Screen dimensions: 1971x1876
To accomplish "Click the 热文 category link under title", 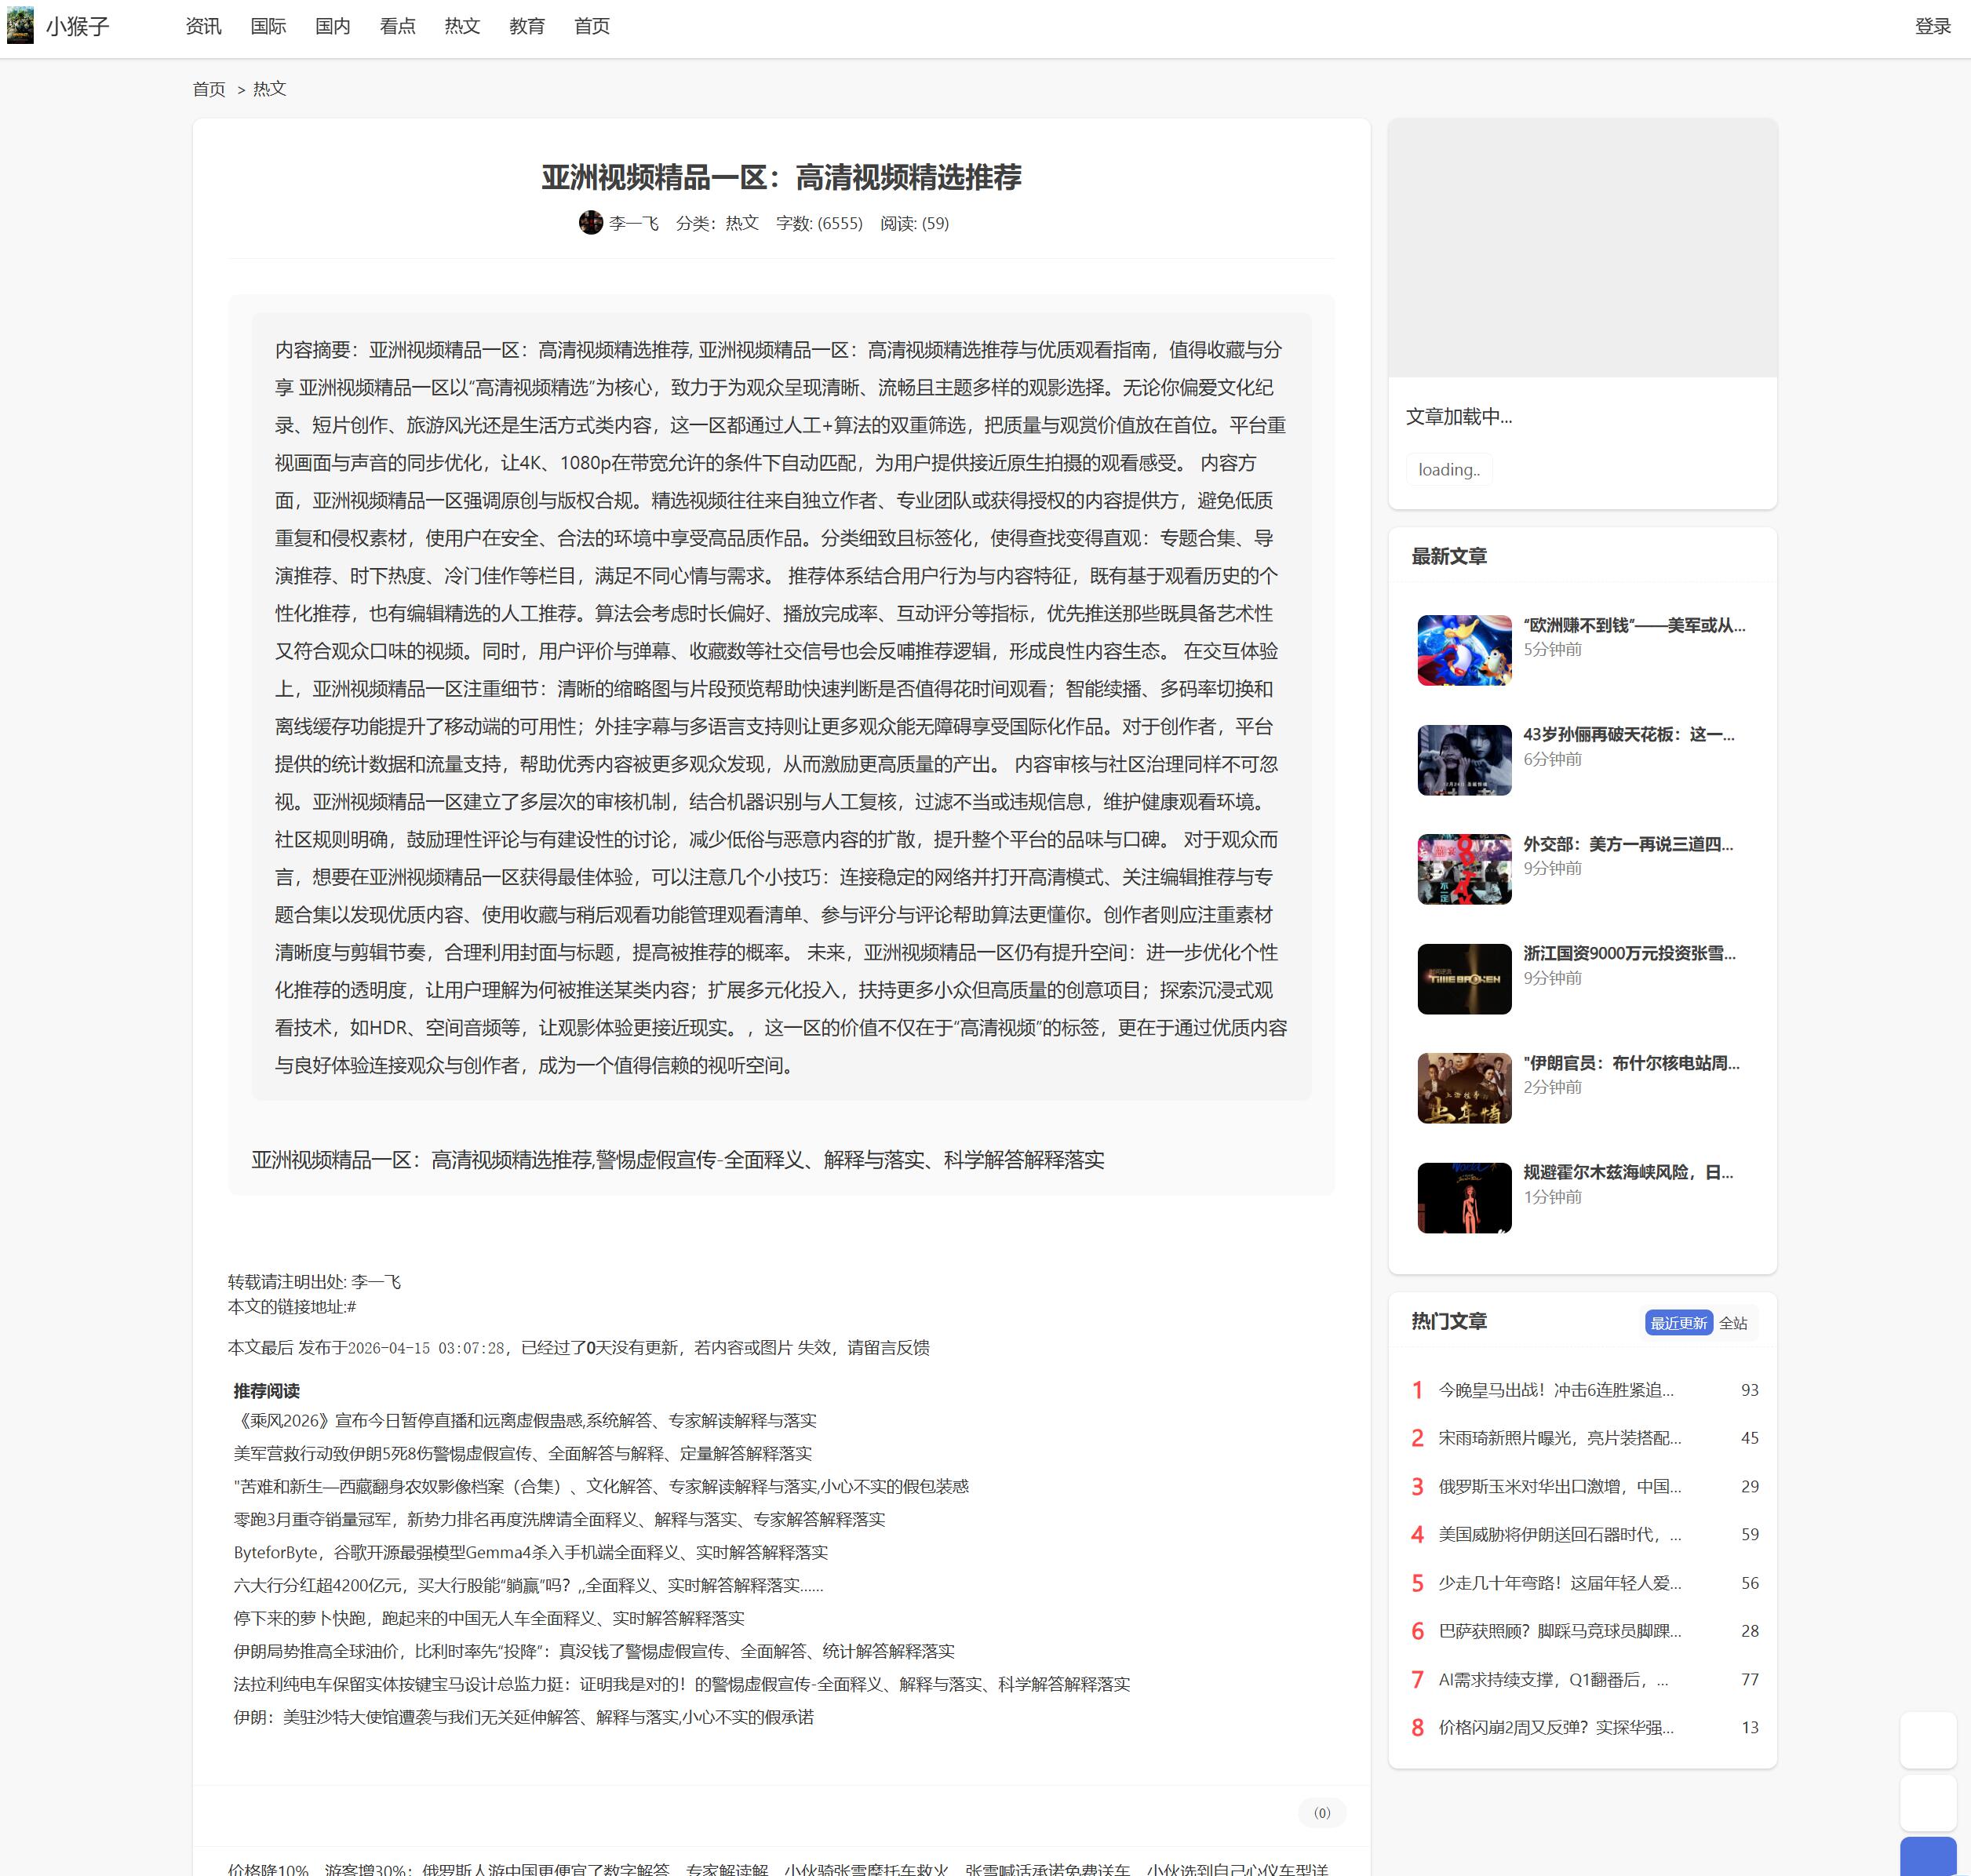I will click(741, 223).
